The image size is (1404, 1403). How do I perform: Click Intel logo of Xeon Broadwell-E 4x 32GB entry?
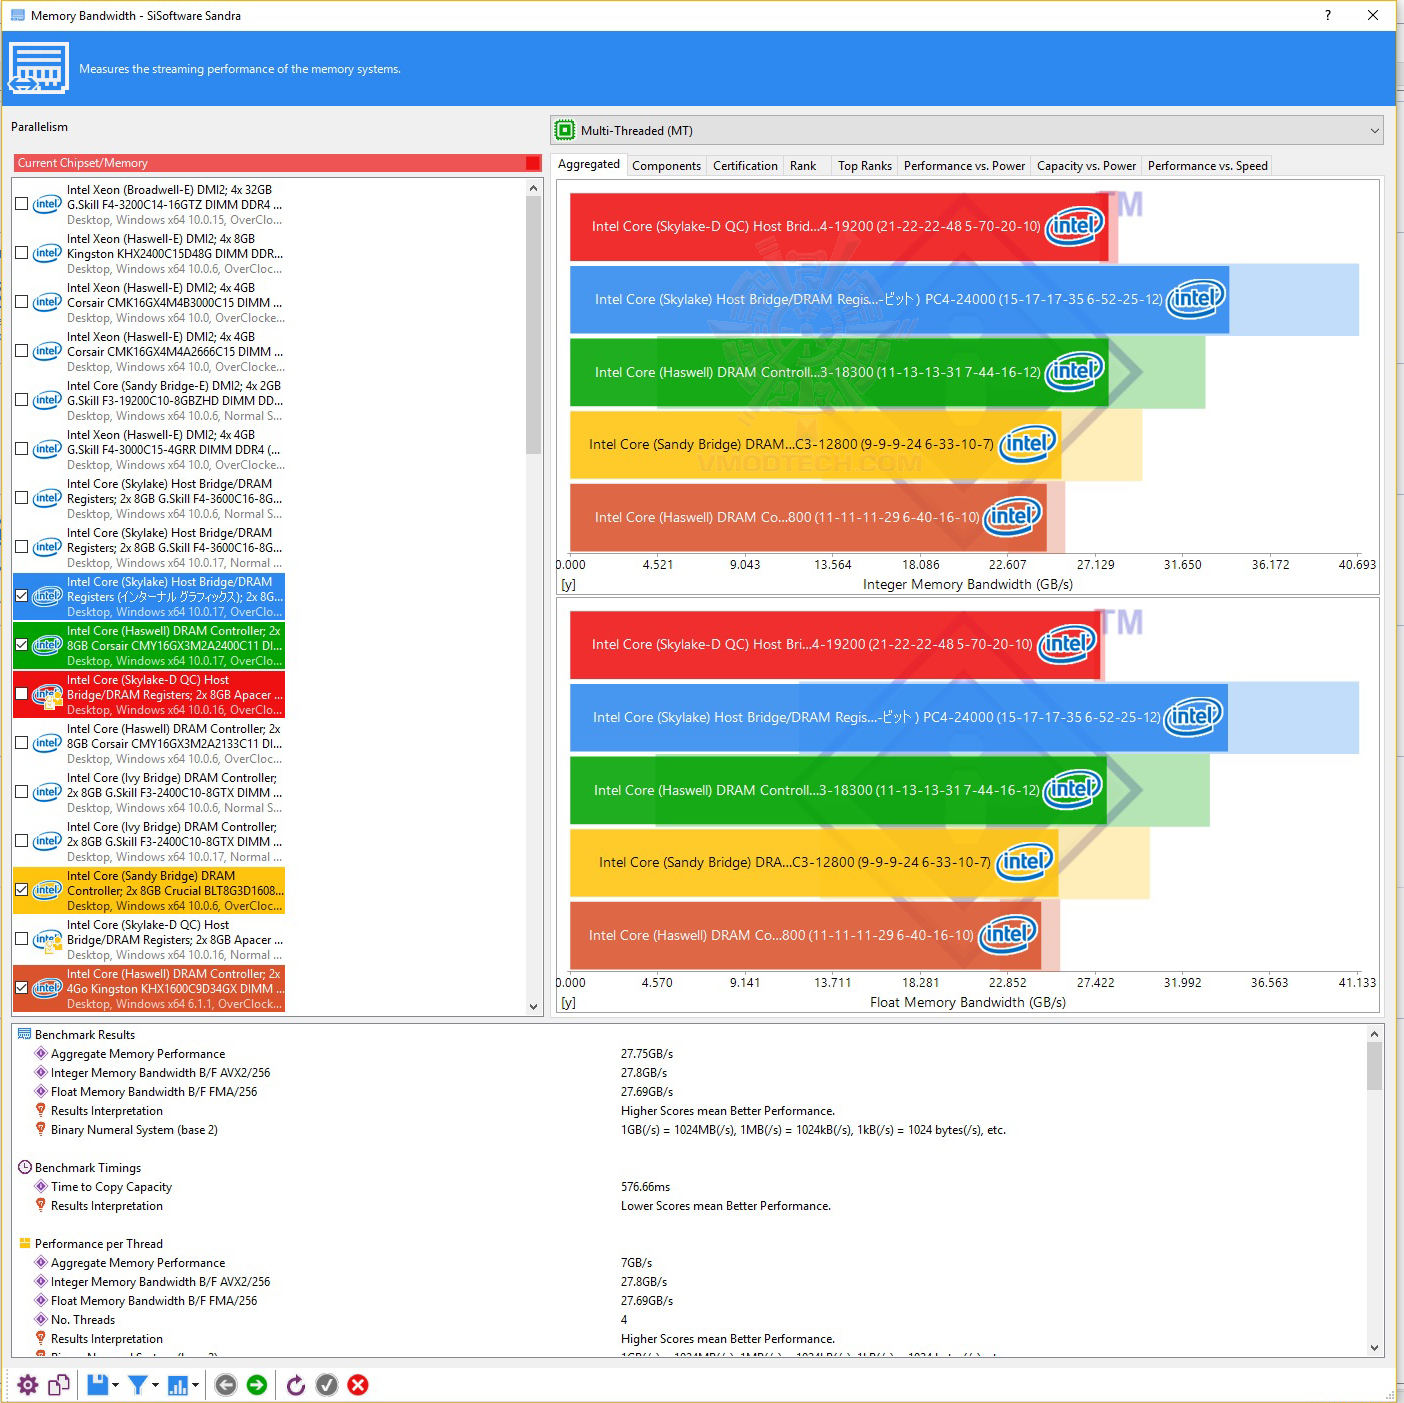click(x=47, y=204)
